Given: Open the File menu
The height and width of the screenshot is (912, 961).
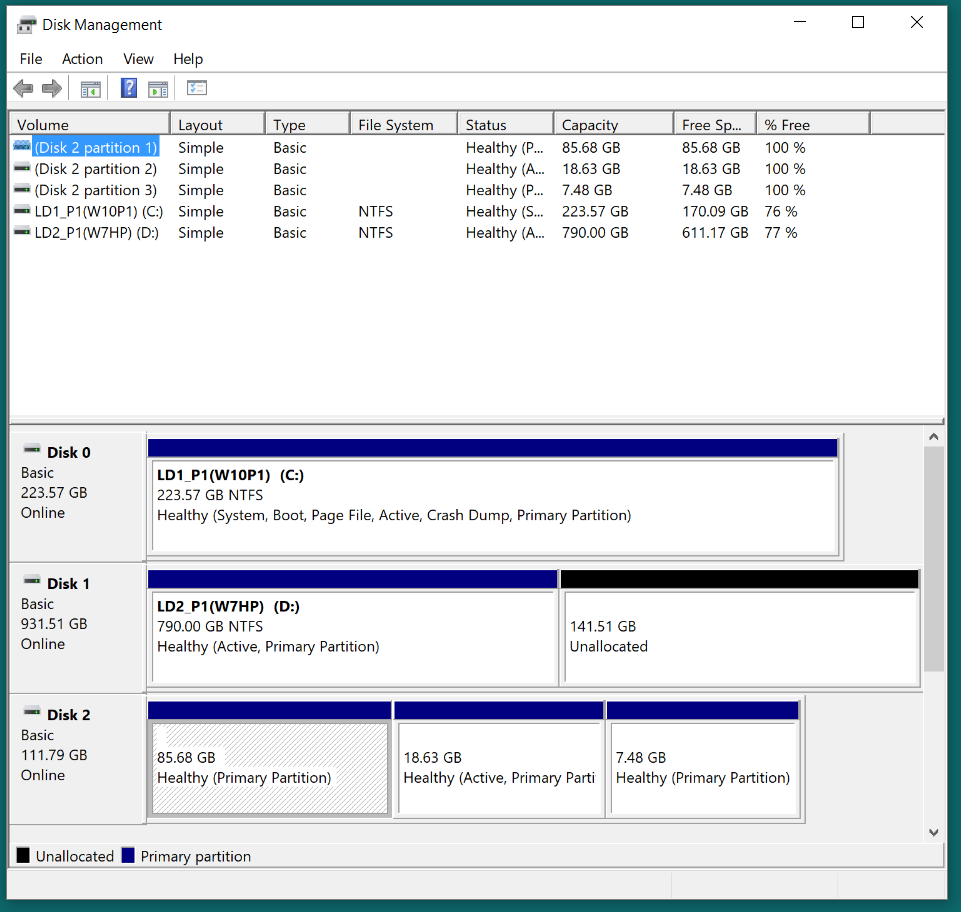Looking at the screenshot, I should click(x=31, y=59).
